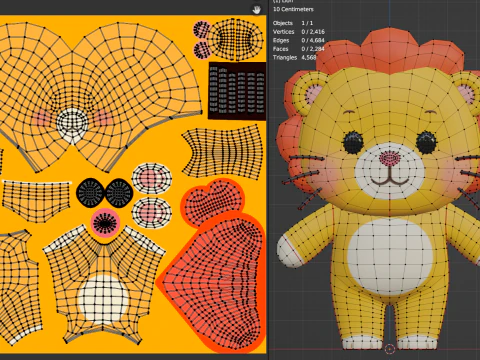Select the dark whiskers UV block
This screenshot has height=360, width=480.
pos(237,90)
